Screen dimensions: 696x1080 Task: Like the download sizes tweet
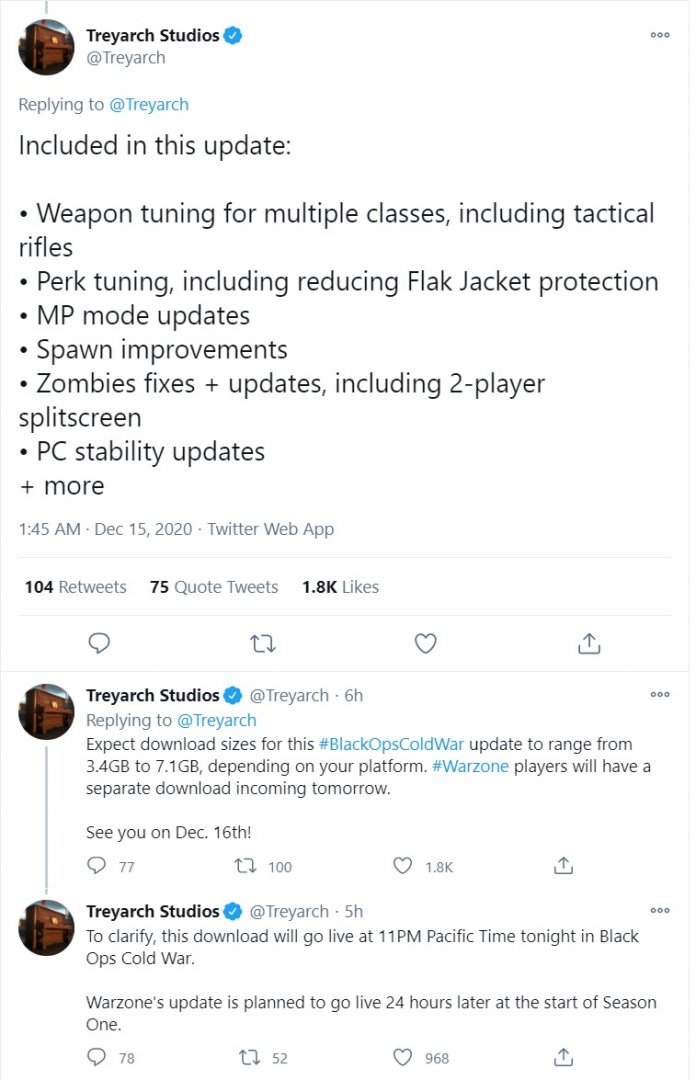coord(403,866)
